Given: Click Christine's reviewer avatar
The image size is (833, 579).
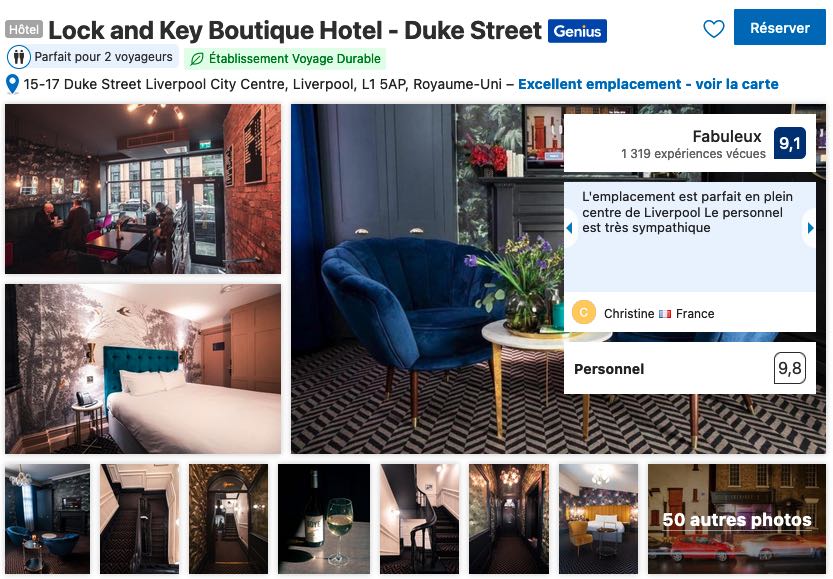Looking at the screenshot, I should pyautogui.click(x=583, y=312).
